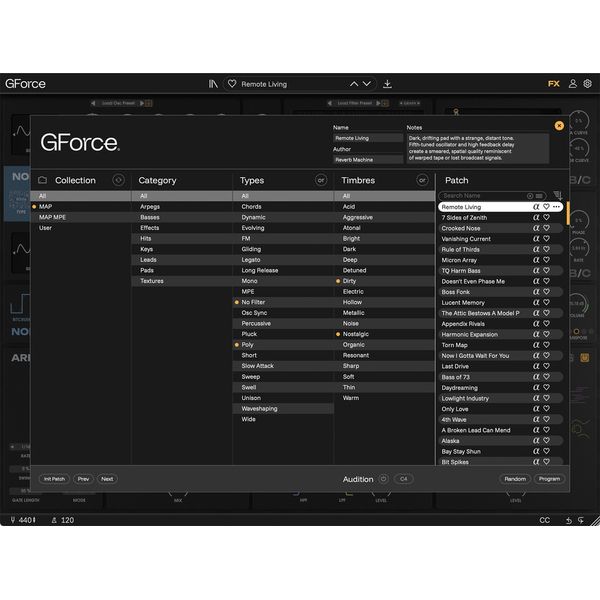The height and width of the screenshot is (600, 600).
Task: Toggle the Audition power button
Action: 383,479
